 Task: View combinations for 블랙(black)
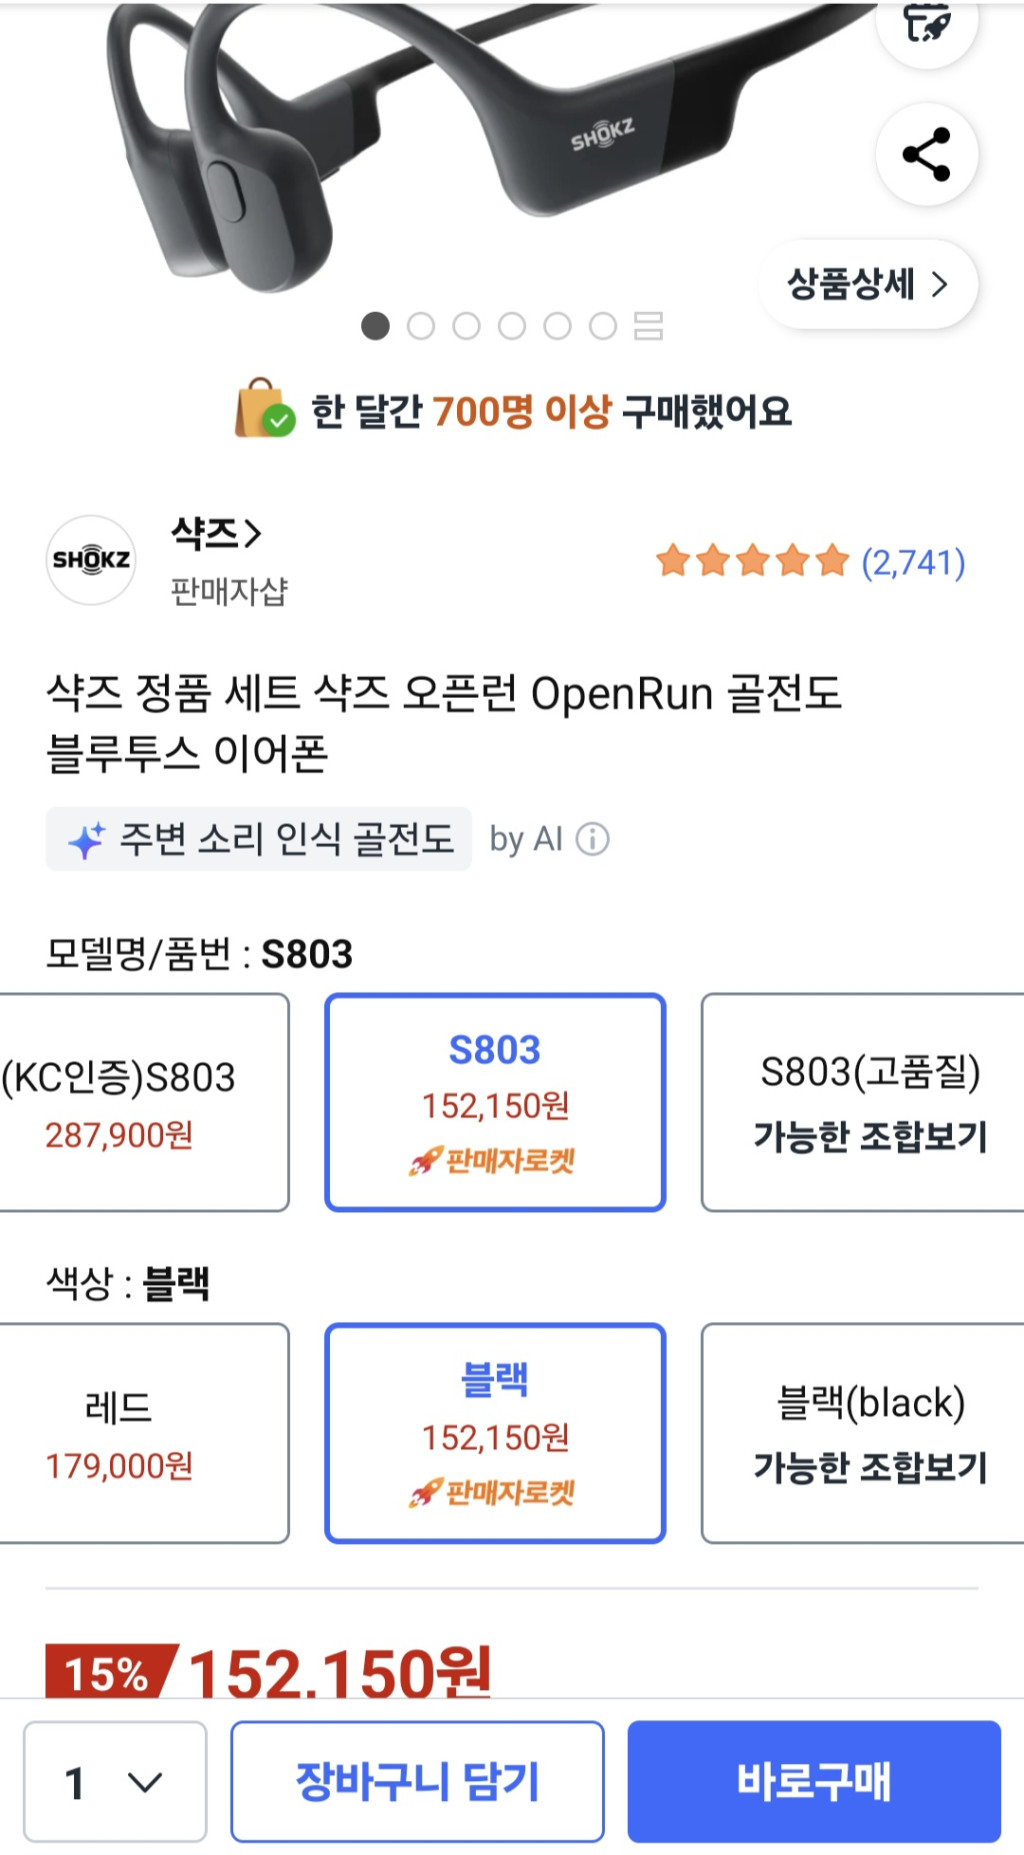(x=868, y=1433)
